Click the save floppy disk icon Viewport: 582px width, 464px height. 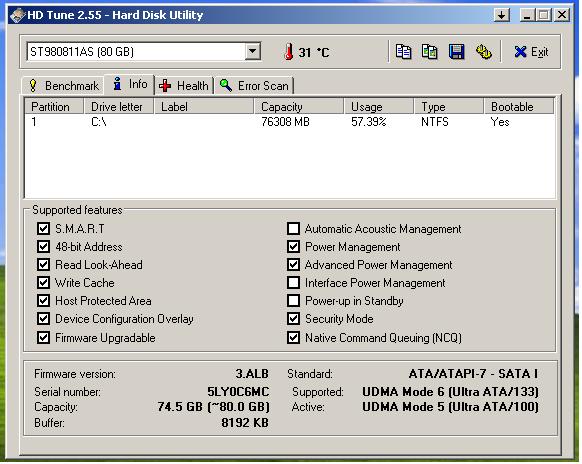click(457, 52)
